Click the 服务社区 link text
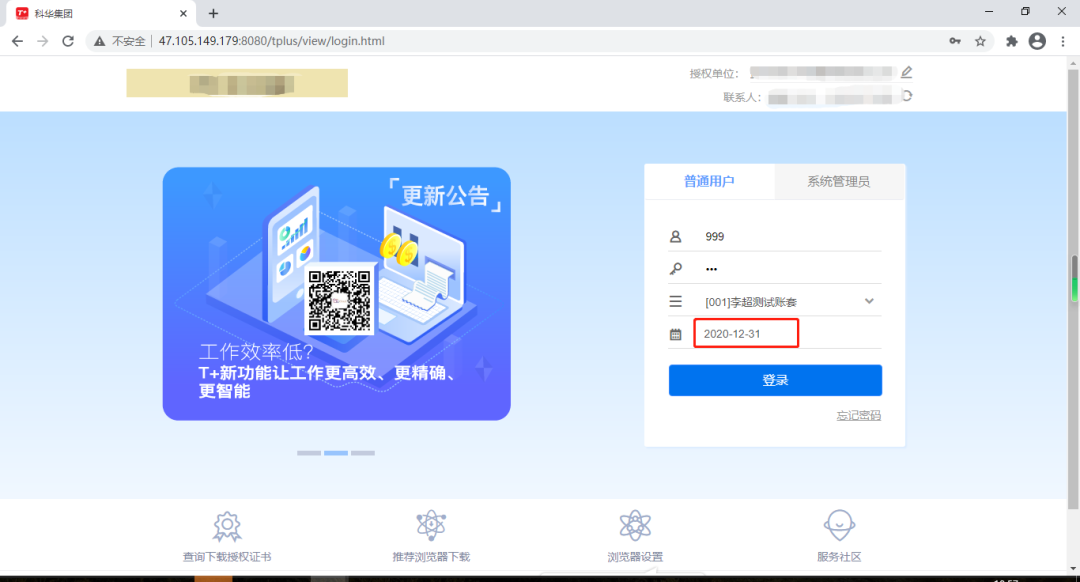This screenshot has height=582, width=1080. click(839, 557)
